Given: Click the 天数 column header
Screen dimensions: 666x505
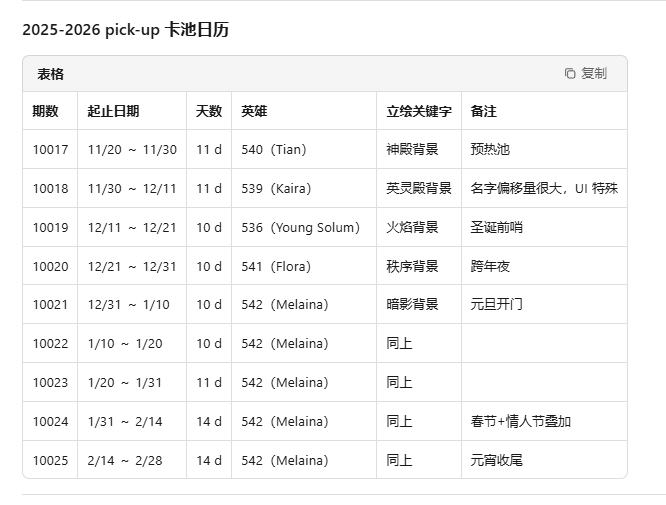Looking at the screenshot, I should (x=208, y=111).
